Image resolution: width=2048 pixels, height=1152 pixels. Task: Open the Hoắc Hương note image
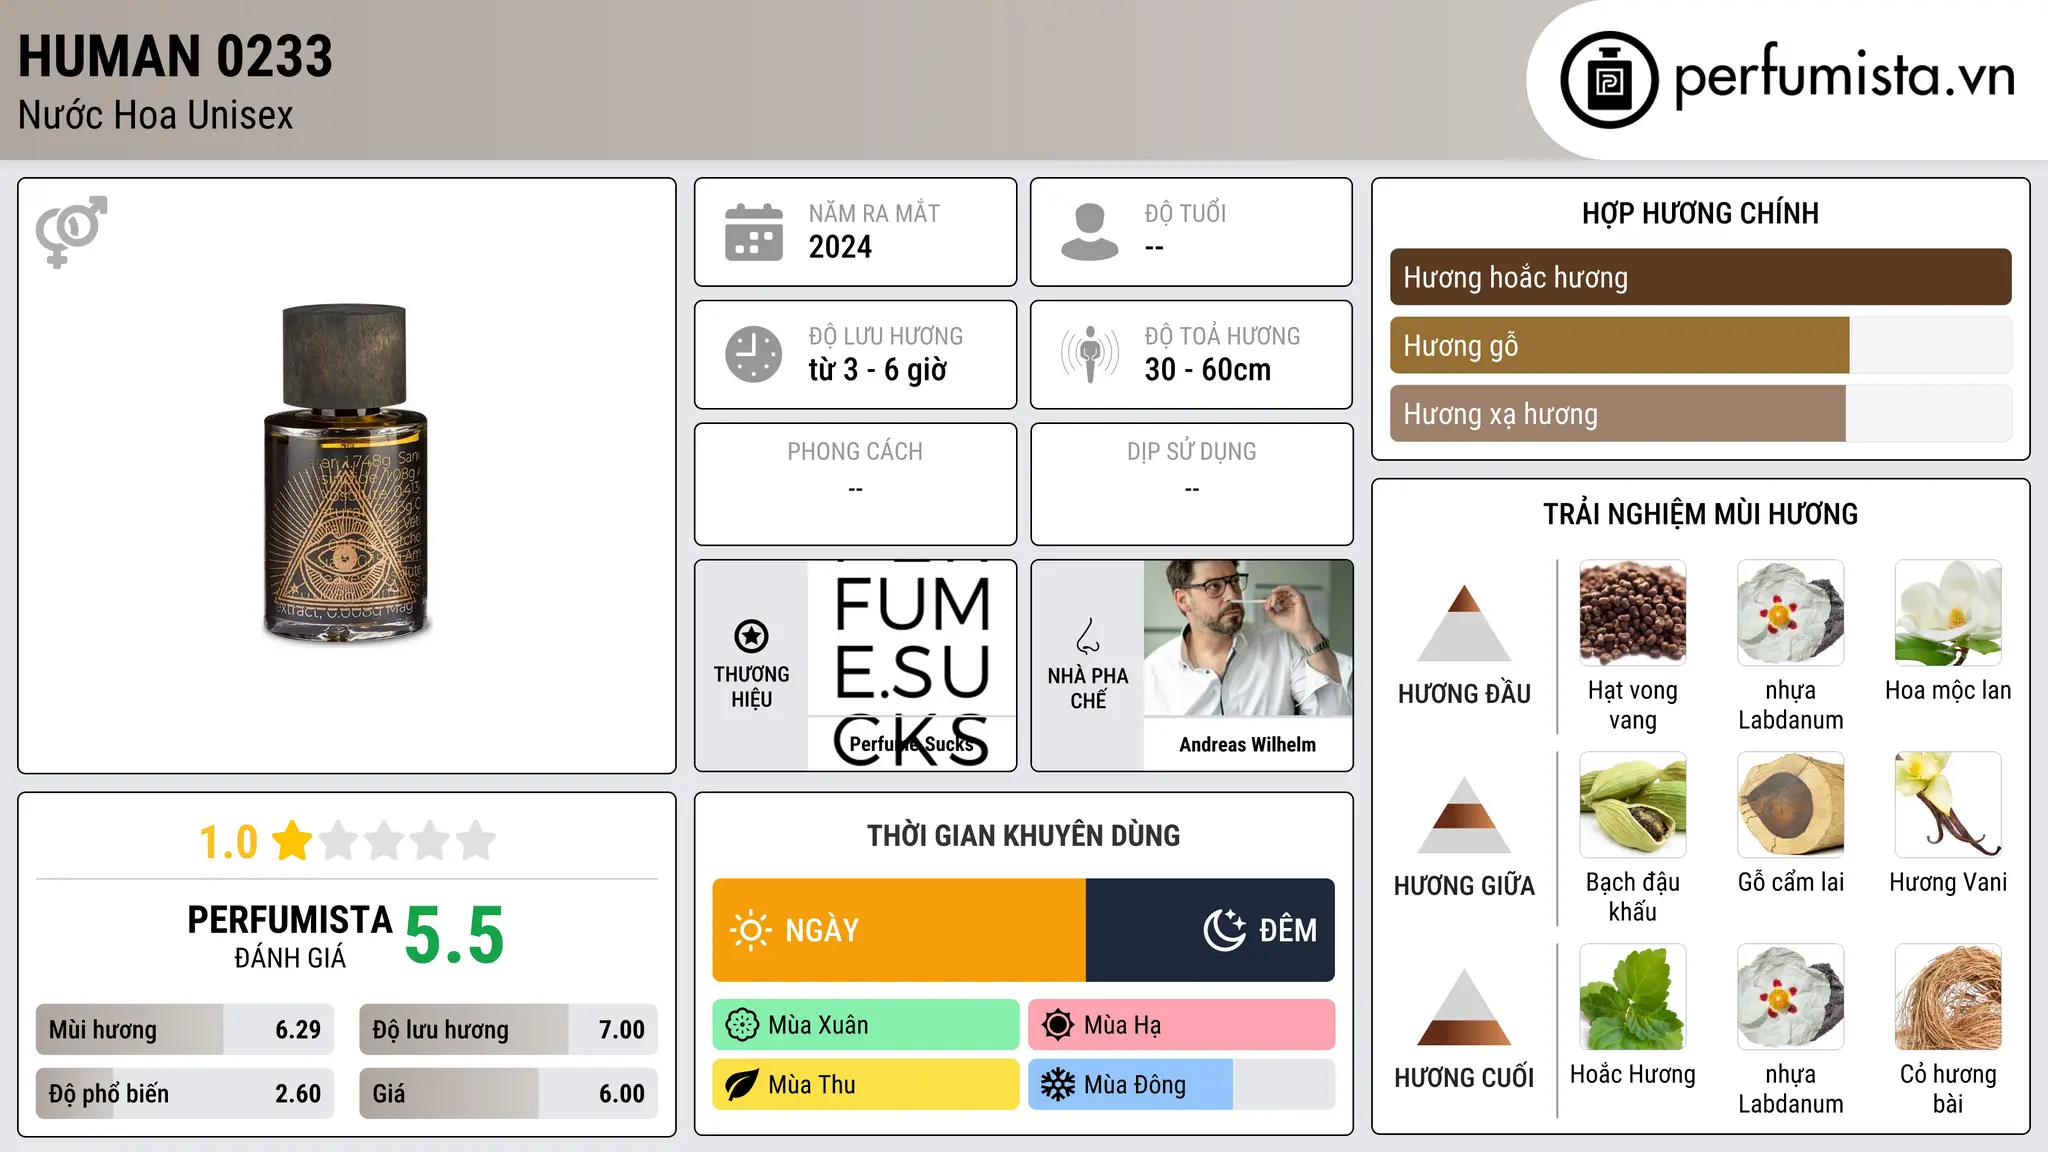1633,997
